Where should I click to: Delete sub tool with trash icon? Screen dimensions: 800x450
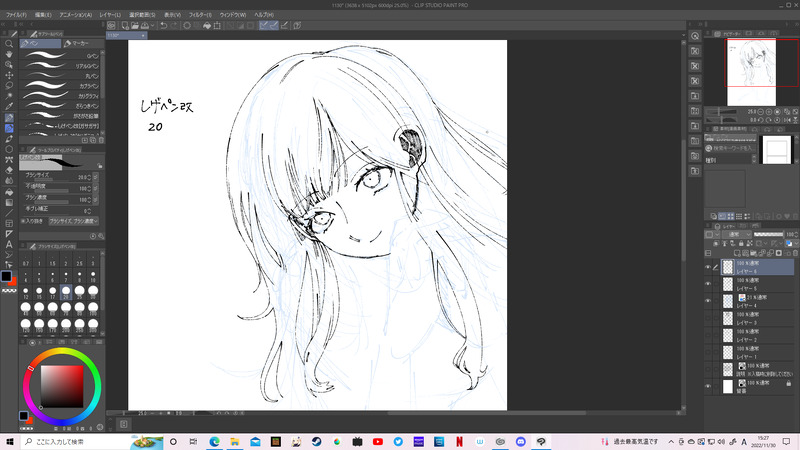click(101, 140)
